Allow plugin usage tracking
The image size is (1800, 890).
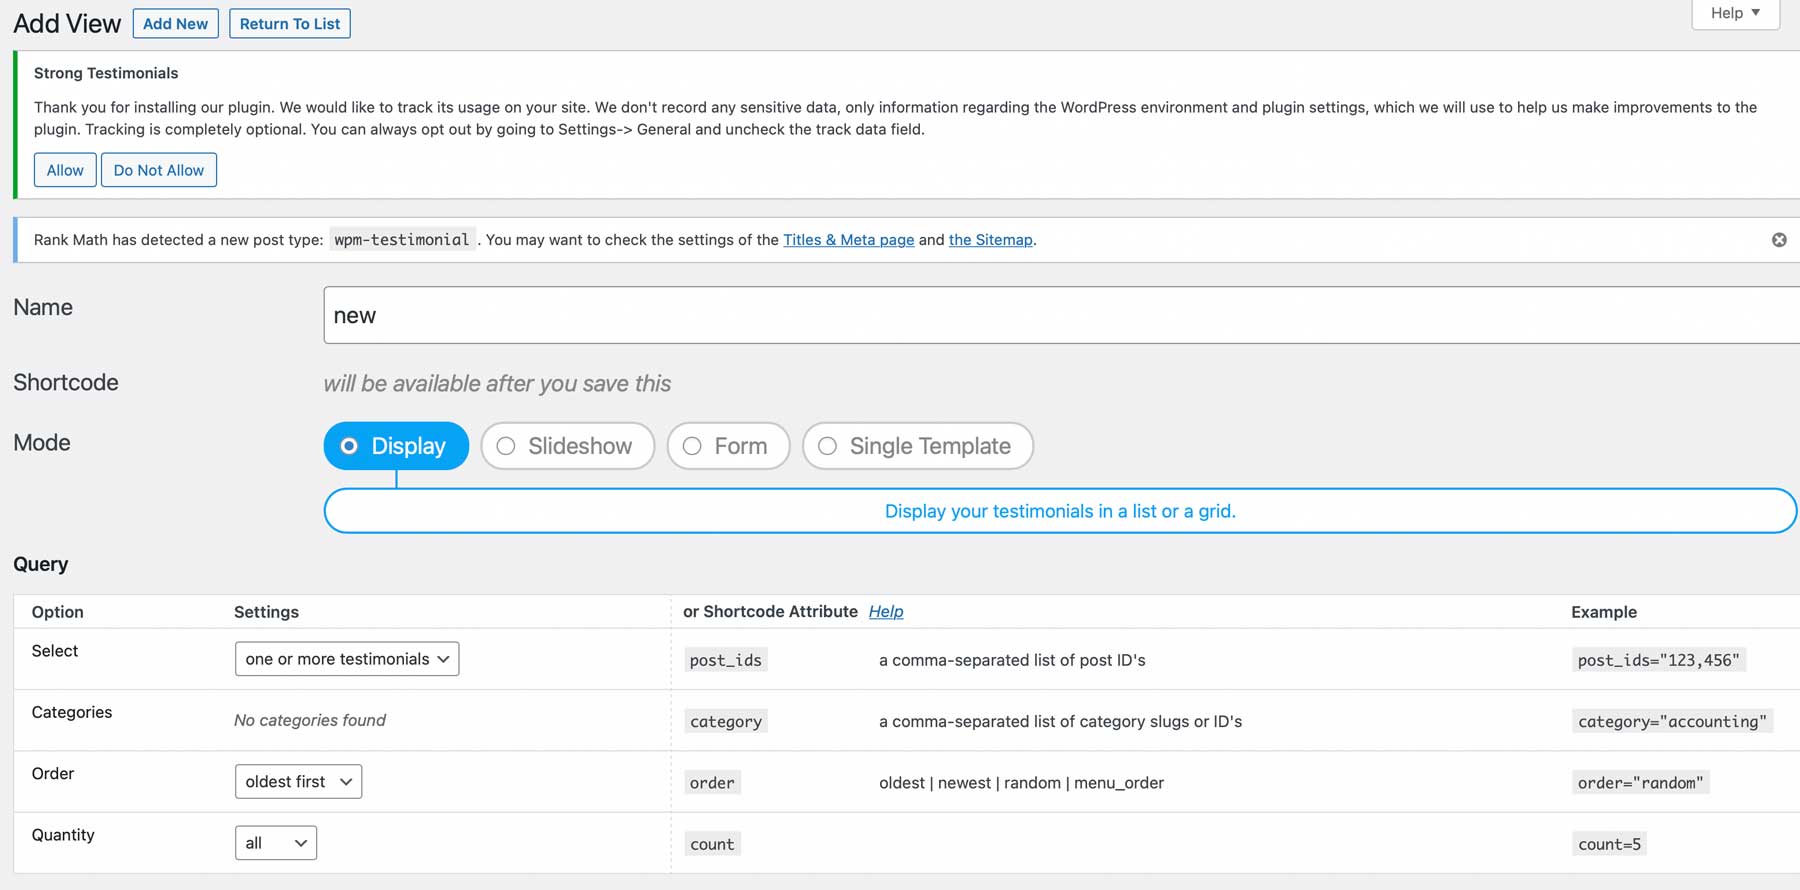click(65, 170)
